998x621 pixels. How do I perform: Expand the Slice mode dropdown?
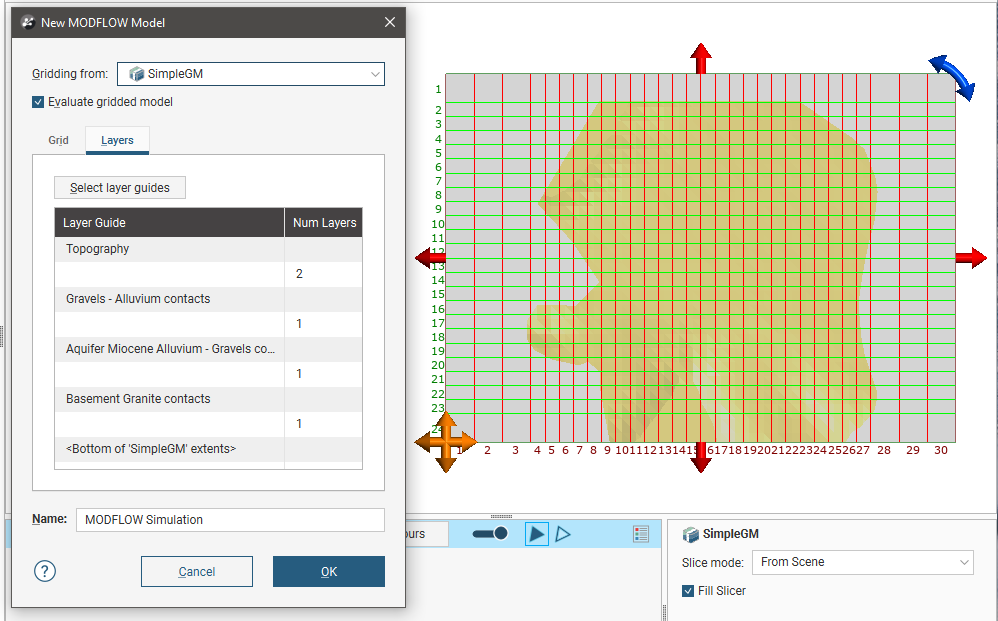862,562
